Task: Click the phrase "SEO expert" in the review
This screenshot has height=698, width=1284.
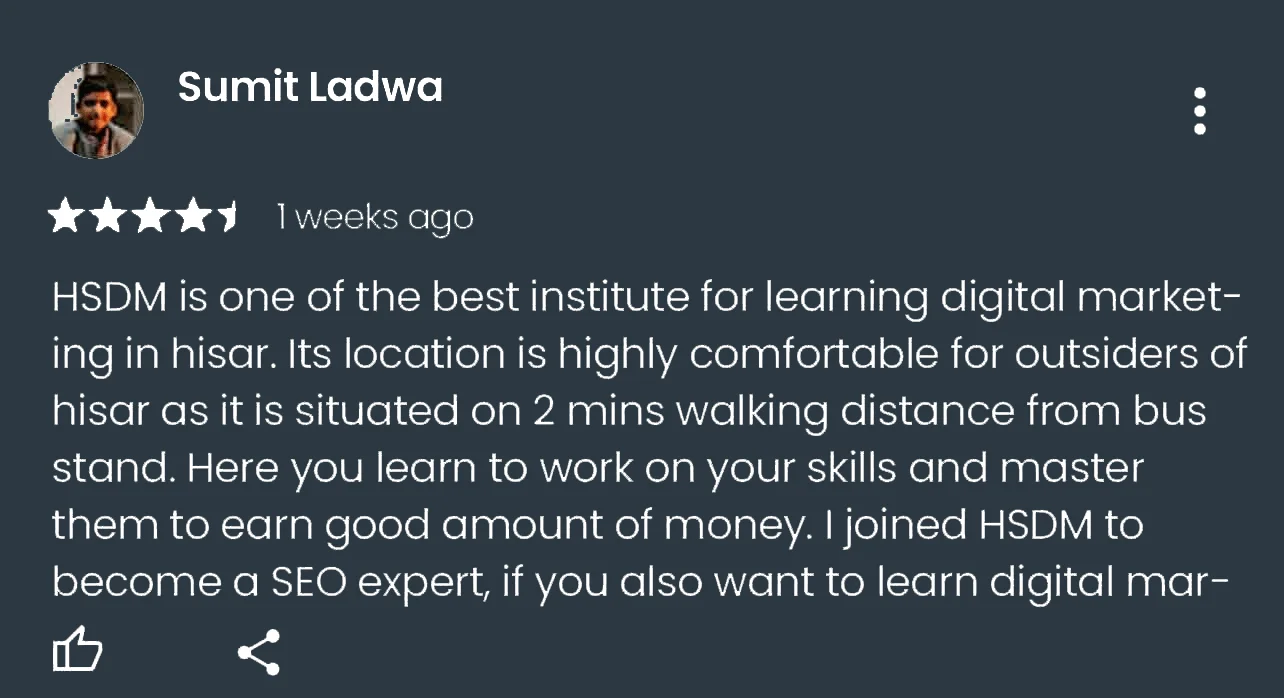Action: (x=380, y=583)
